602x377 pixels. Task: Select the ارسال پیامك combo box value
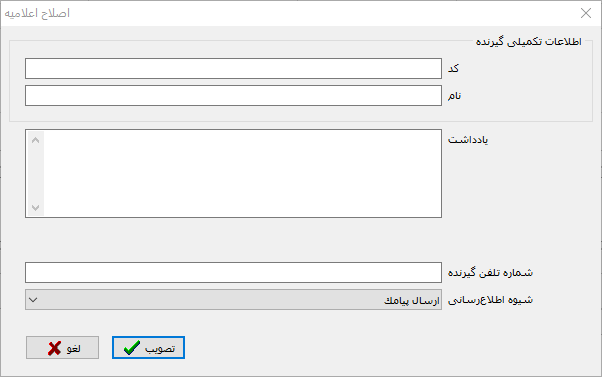click(412, 300)
